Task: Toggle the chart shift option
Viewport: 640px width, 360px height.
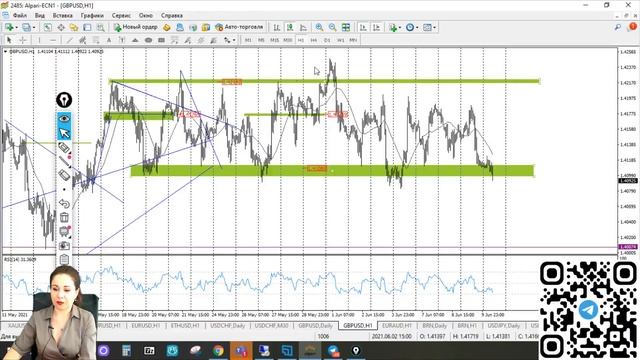Action: coord(376,27)
